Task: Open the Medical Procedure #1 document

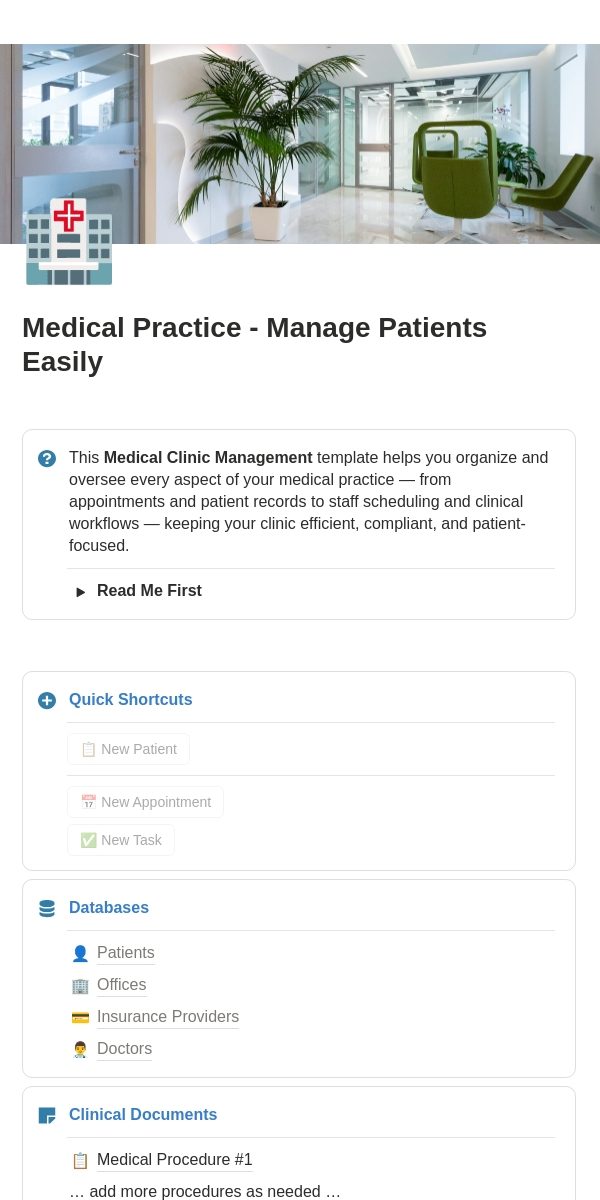Action: (175, 1160)
